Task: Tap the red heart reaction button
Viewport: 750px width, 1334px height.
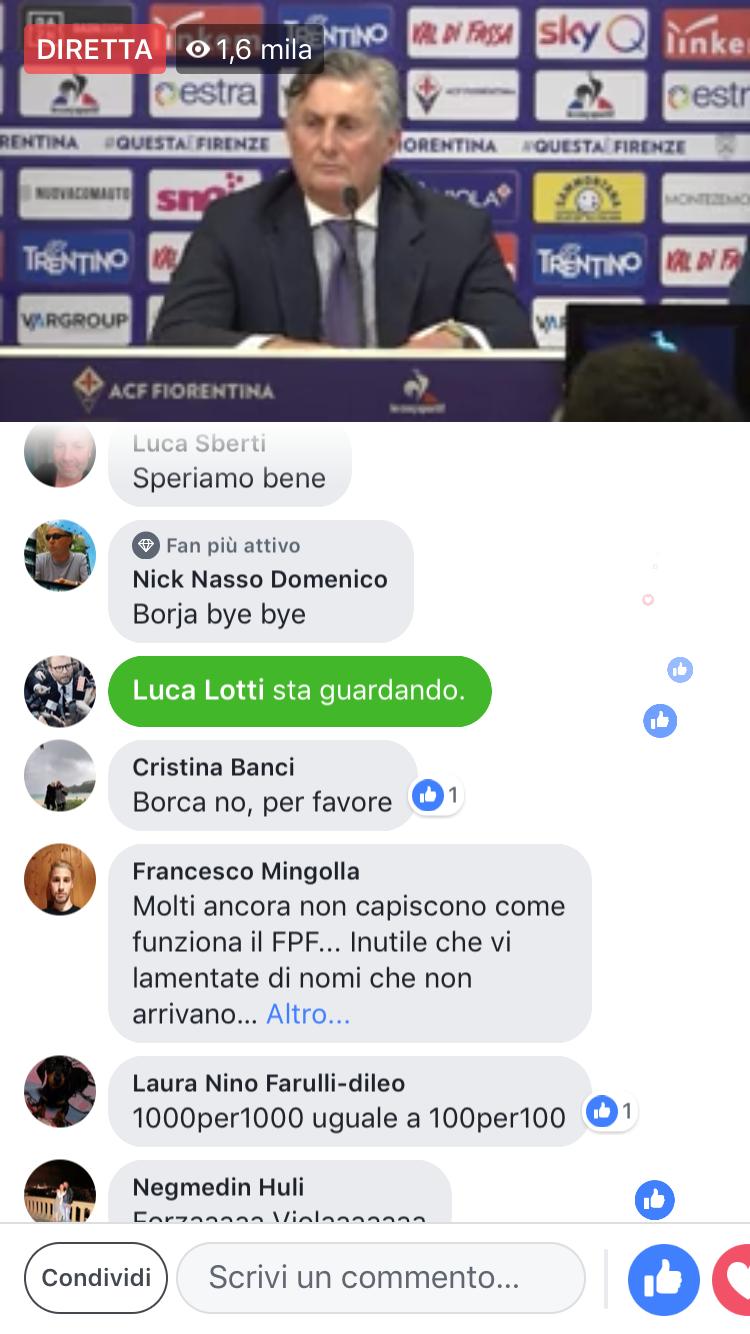Action: 732,1279
